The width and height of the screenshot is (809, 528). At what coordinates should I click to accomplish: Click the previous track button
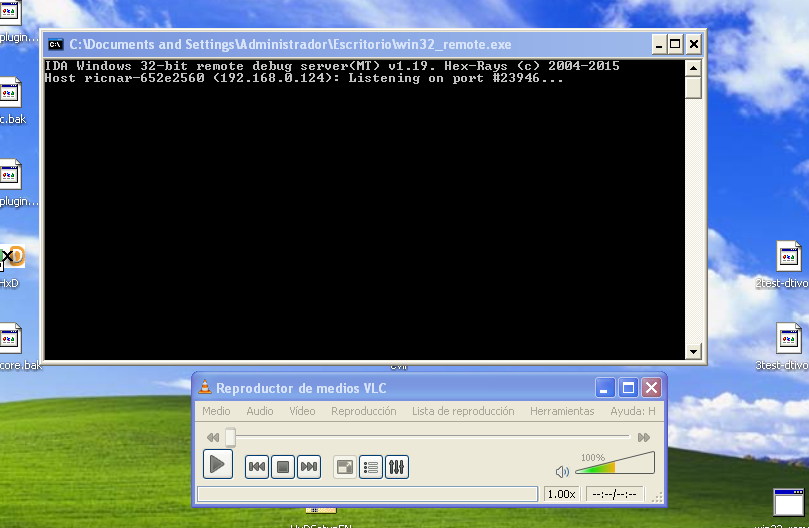[x=257, y=466]
